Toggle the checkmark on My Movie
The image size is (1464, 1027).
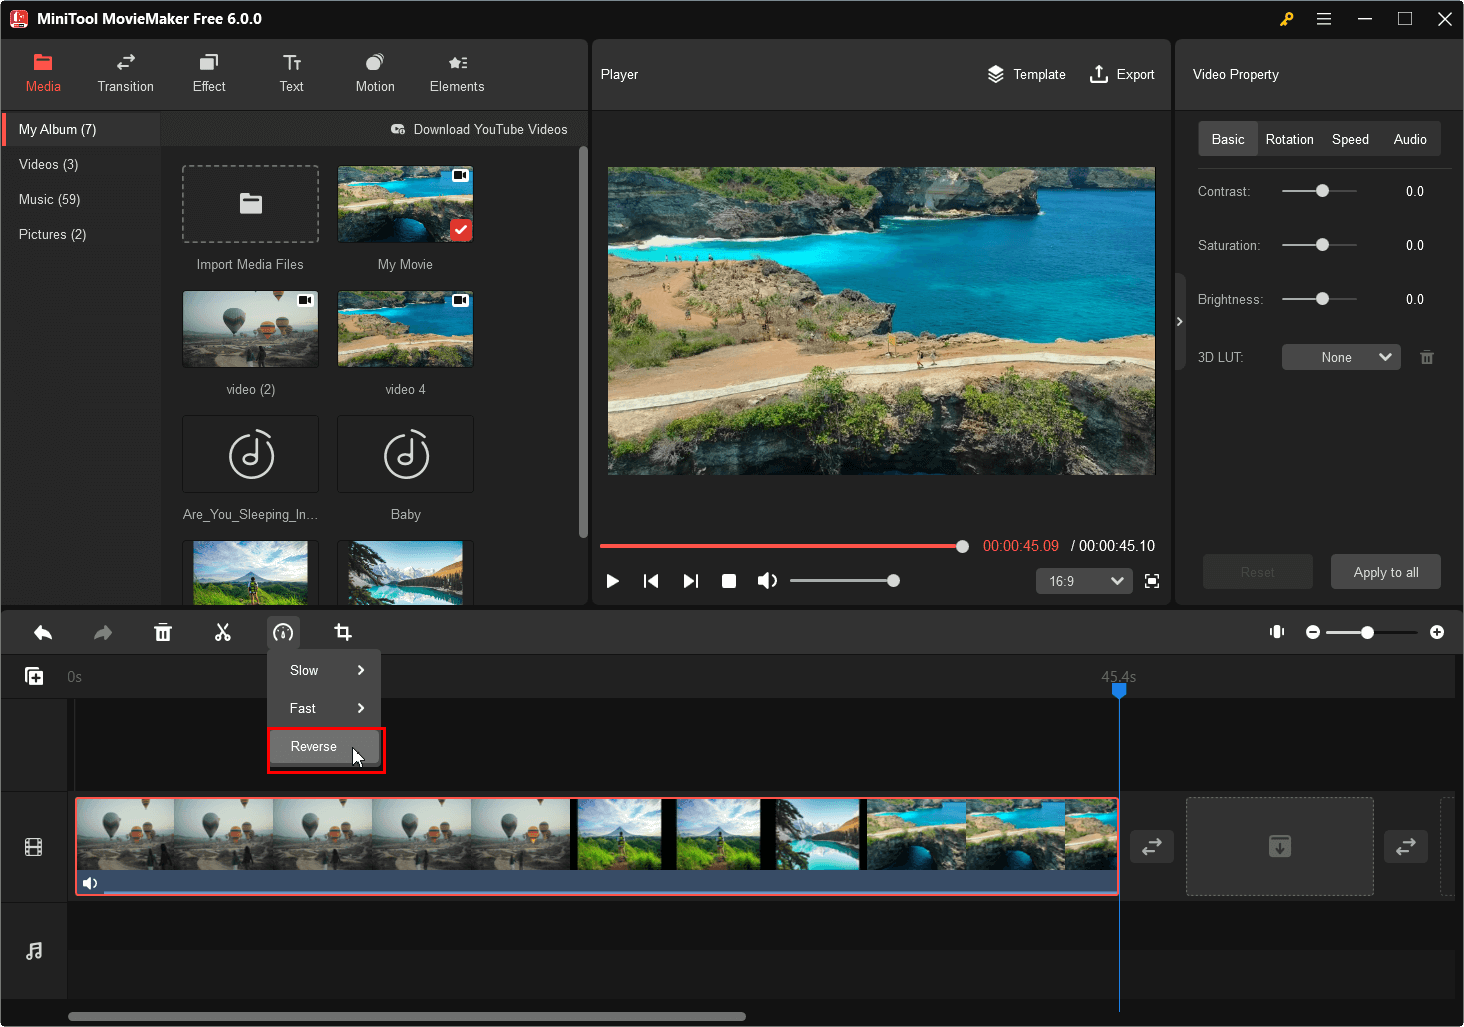click(460, 230)
